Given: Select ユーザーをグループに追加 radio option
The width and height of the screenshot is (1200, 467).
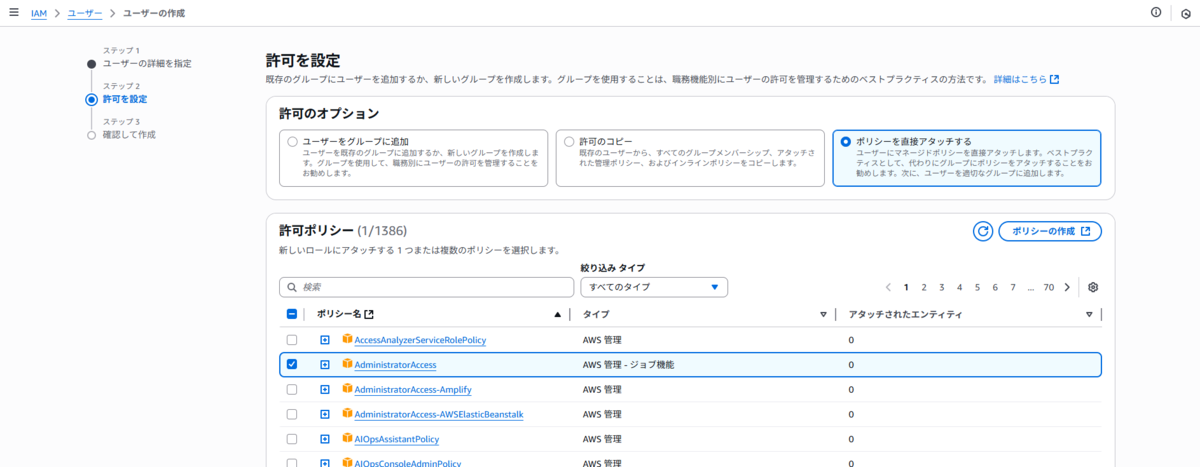Looking at the screenshot, I should pos(292,142).
